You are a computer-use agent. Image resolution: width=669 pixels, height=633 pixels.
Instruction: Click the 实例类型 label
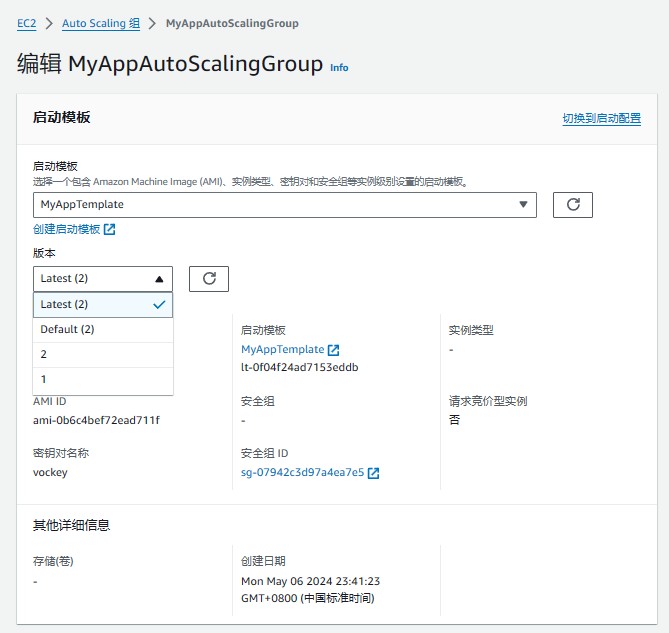471,330
